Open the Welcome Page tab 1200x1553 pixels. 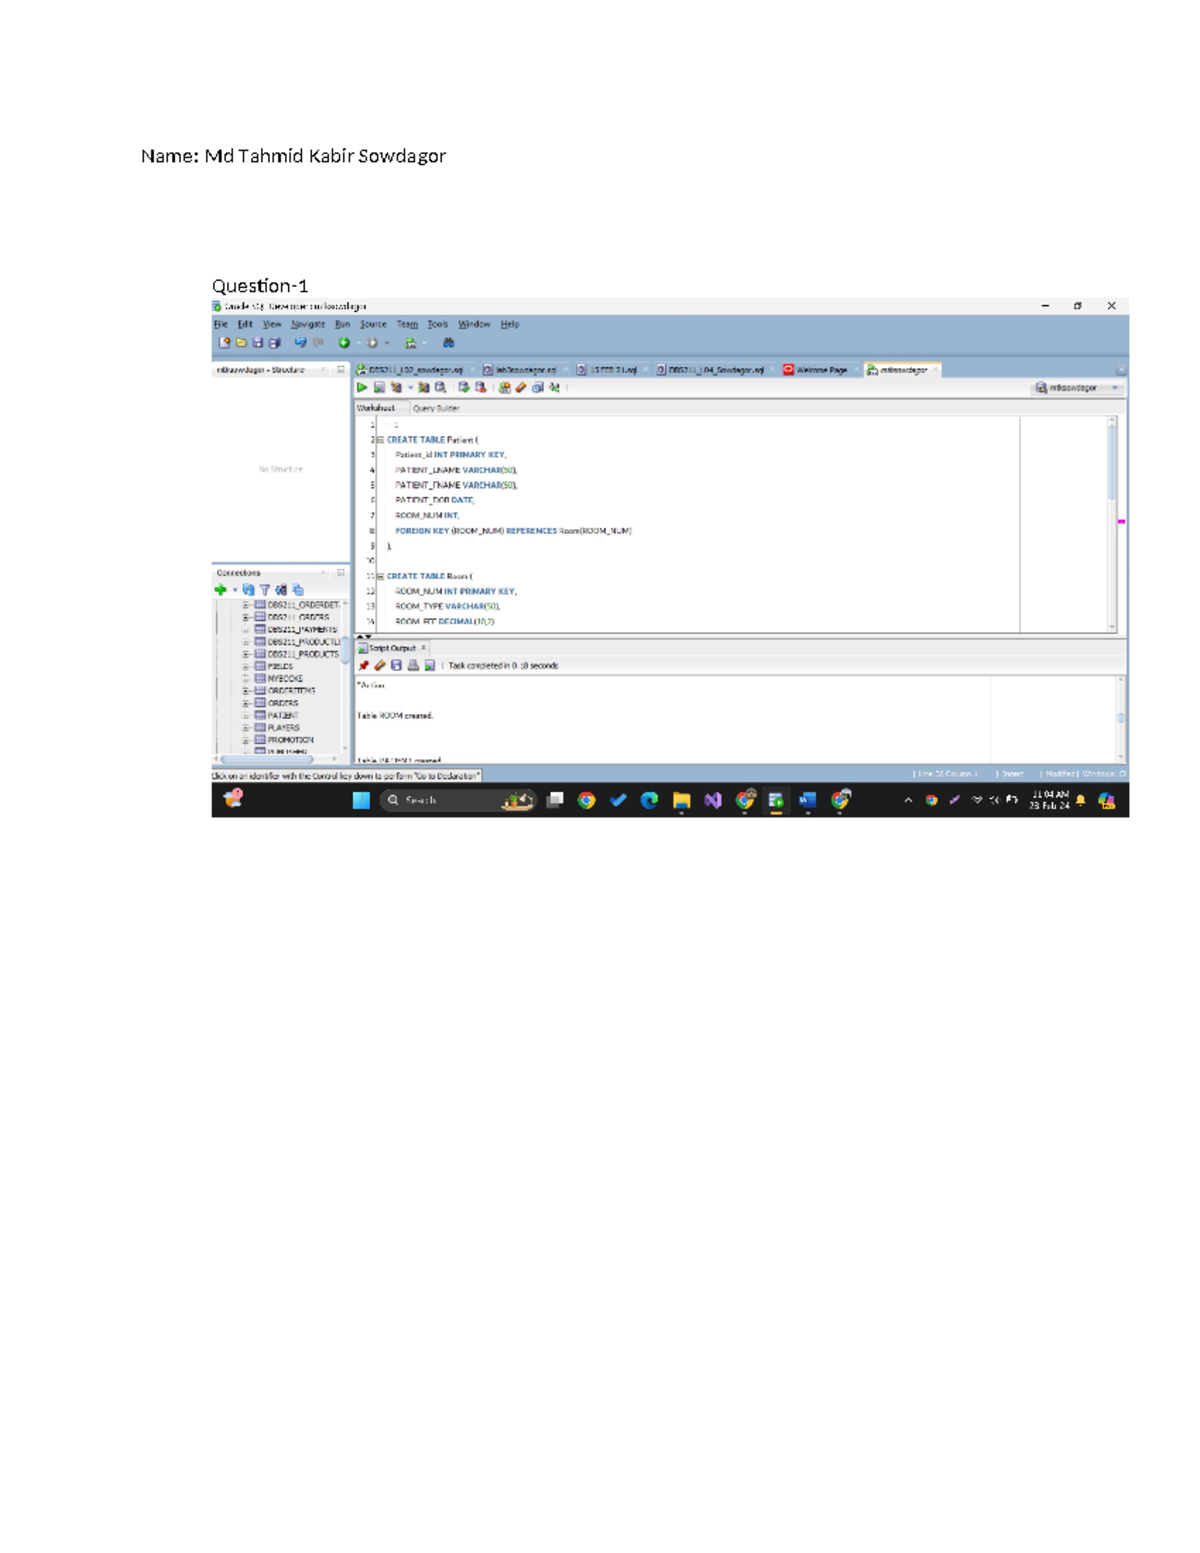coord(820,370)
